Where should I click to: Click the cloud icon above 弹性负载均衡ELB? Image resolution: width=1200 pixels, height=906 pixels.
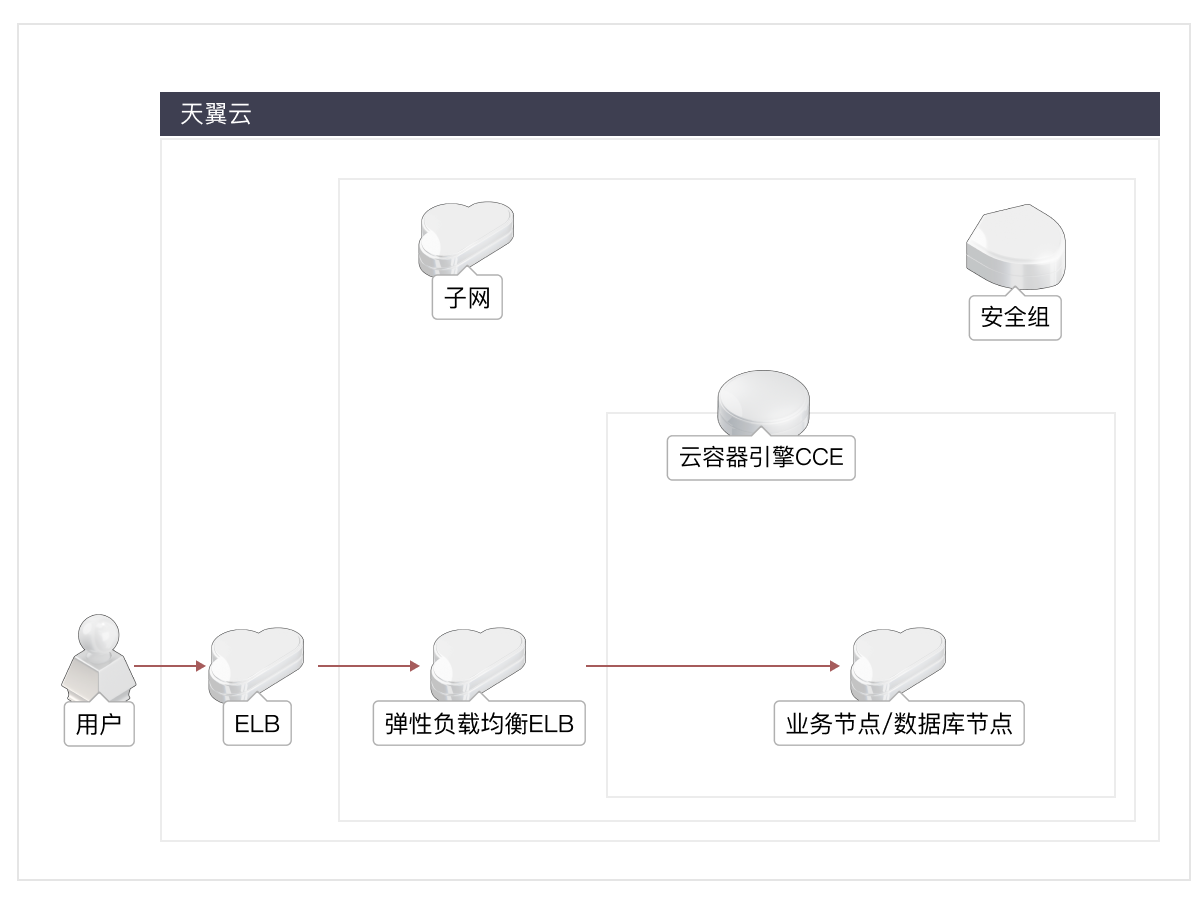pos(479,666)
